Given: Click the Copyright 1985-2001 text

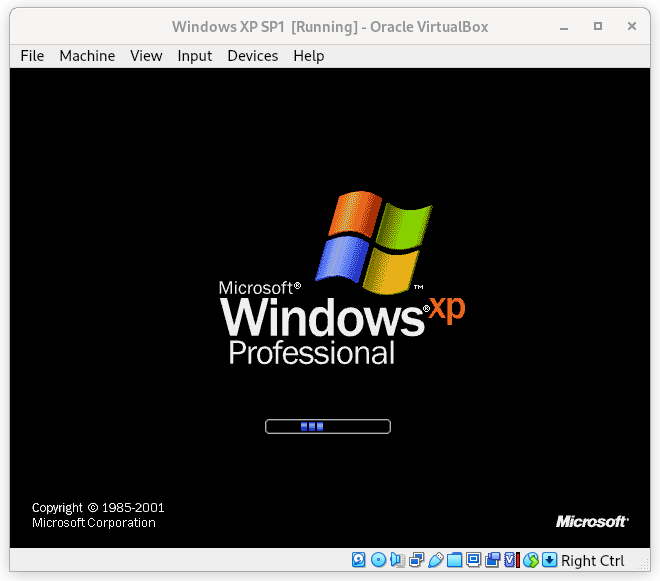Looking at the screenshot, I should [98, 508].
